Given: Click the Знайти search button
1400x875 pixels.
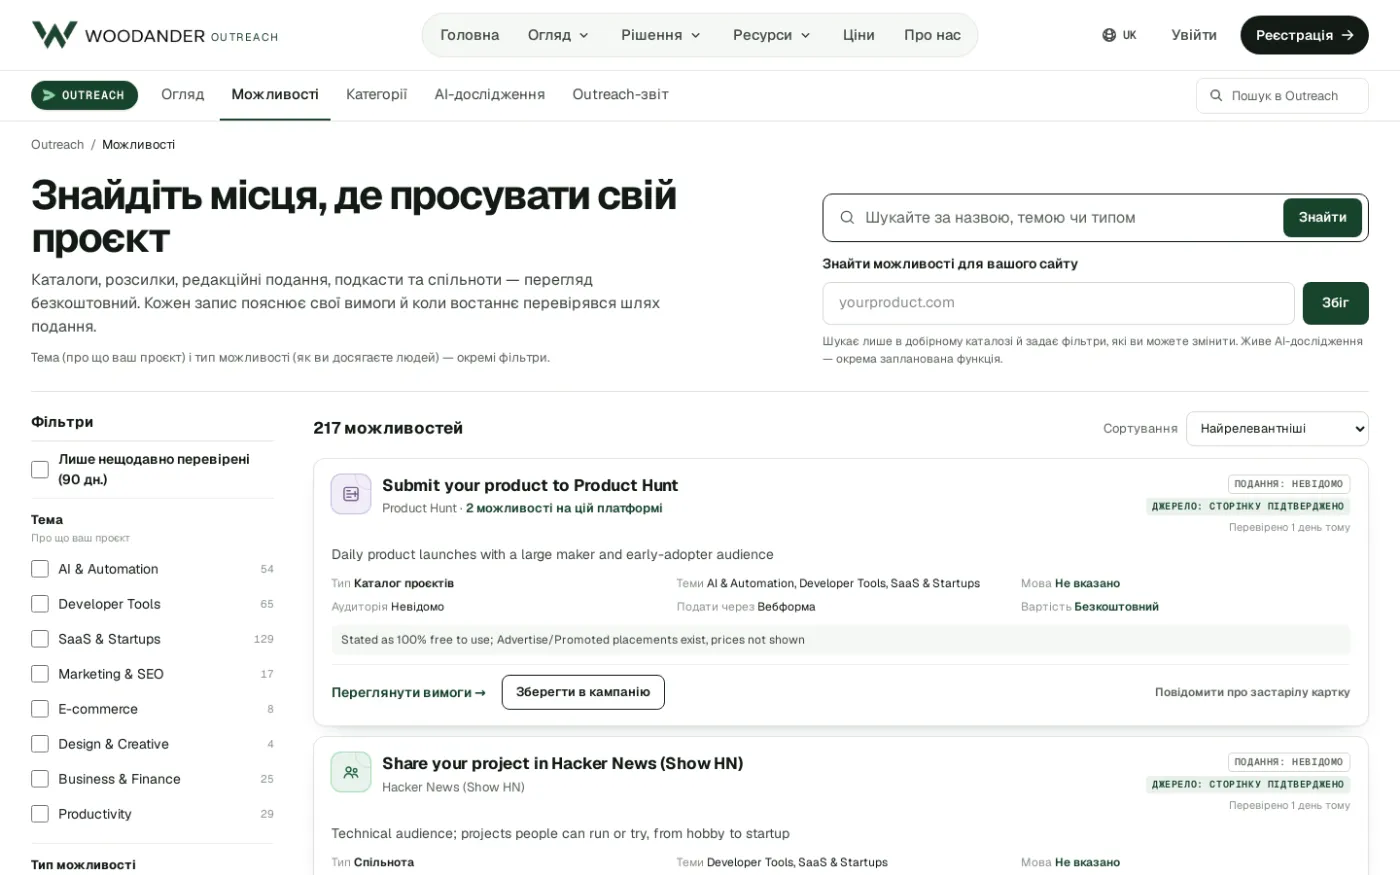Looking at the screenshot, I should tap(1322, 218).
